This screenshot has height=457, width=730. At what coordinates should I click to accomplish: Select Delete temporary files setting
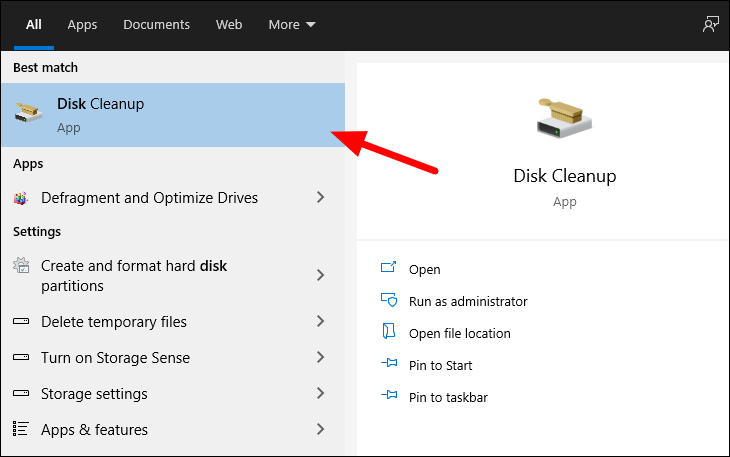(x=173, y=322)
